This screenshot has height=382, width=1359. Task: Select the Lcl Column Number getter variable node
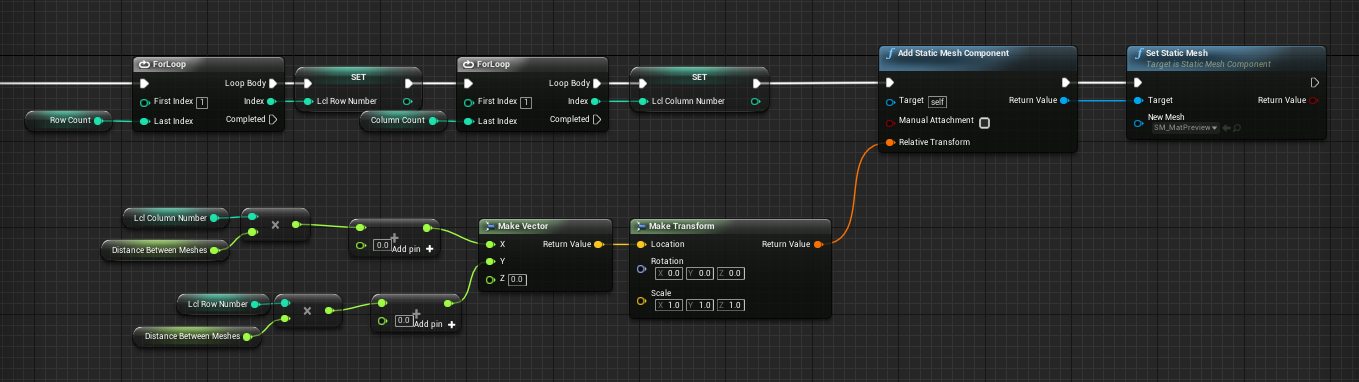(177, 217)
